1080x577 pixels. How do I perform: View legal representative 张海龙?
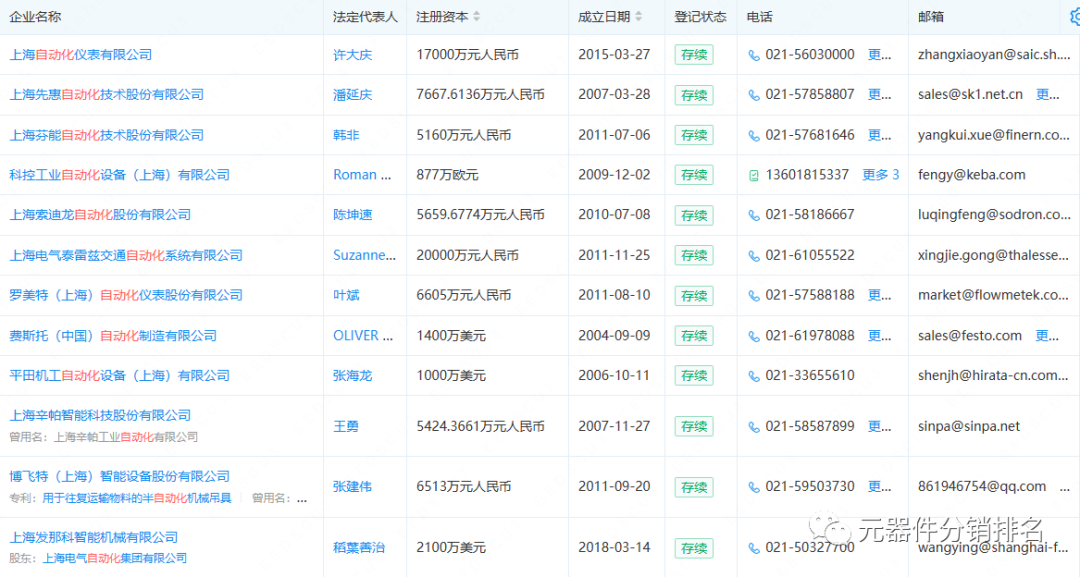[x=353, y=375]
